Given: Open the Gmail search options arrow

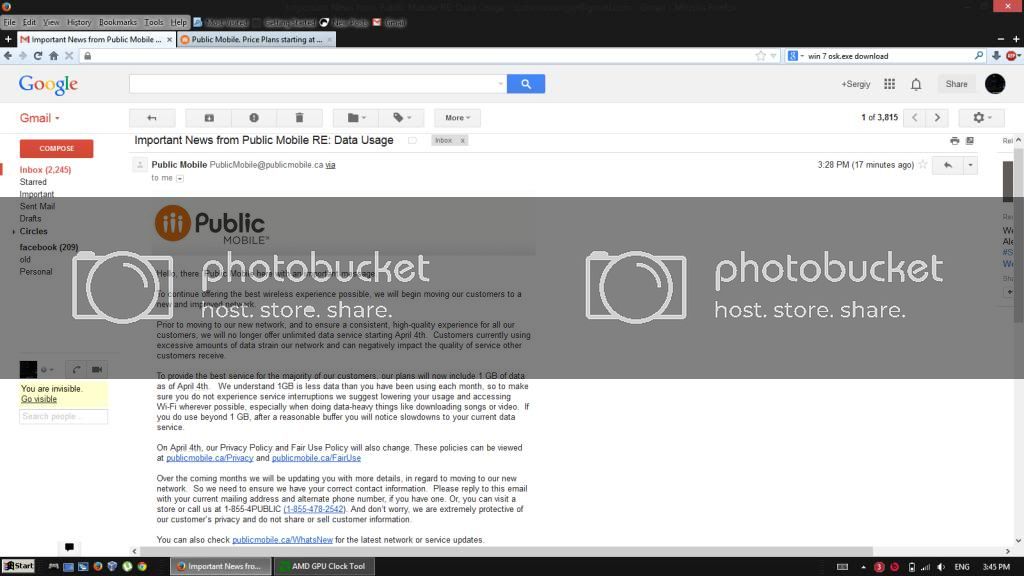Looking at the screenshot, I should tap(501, 84).
